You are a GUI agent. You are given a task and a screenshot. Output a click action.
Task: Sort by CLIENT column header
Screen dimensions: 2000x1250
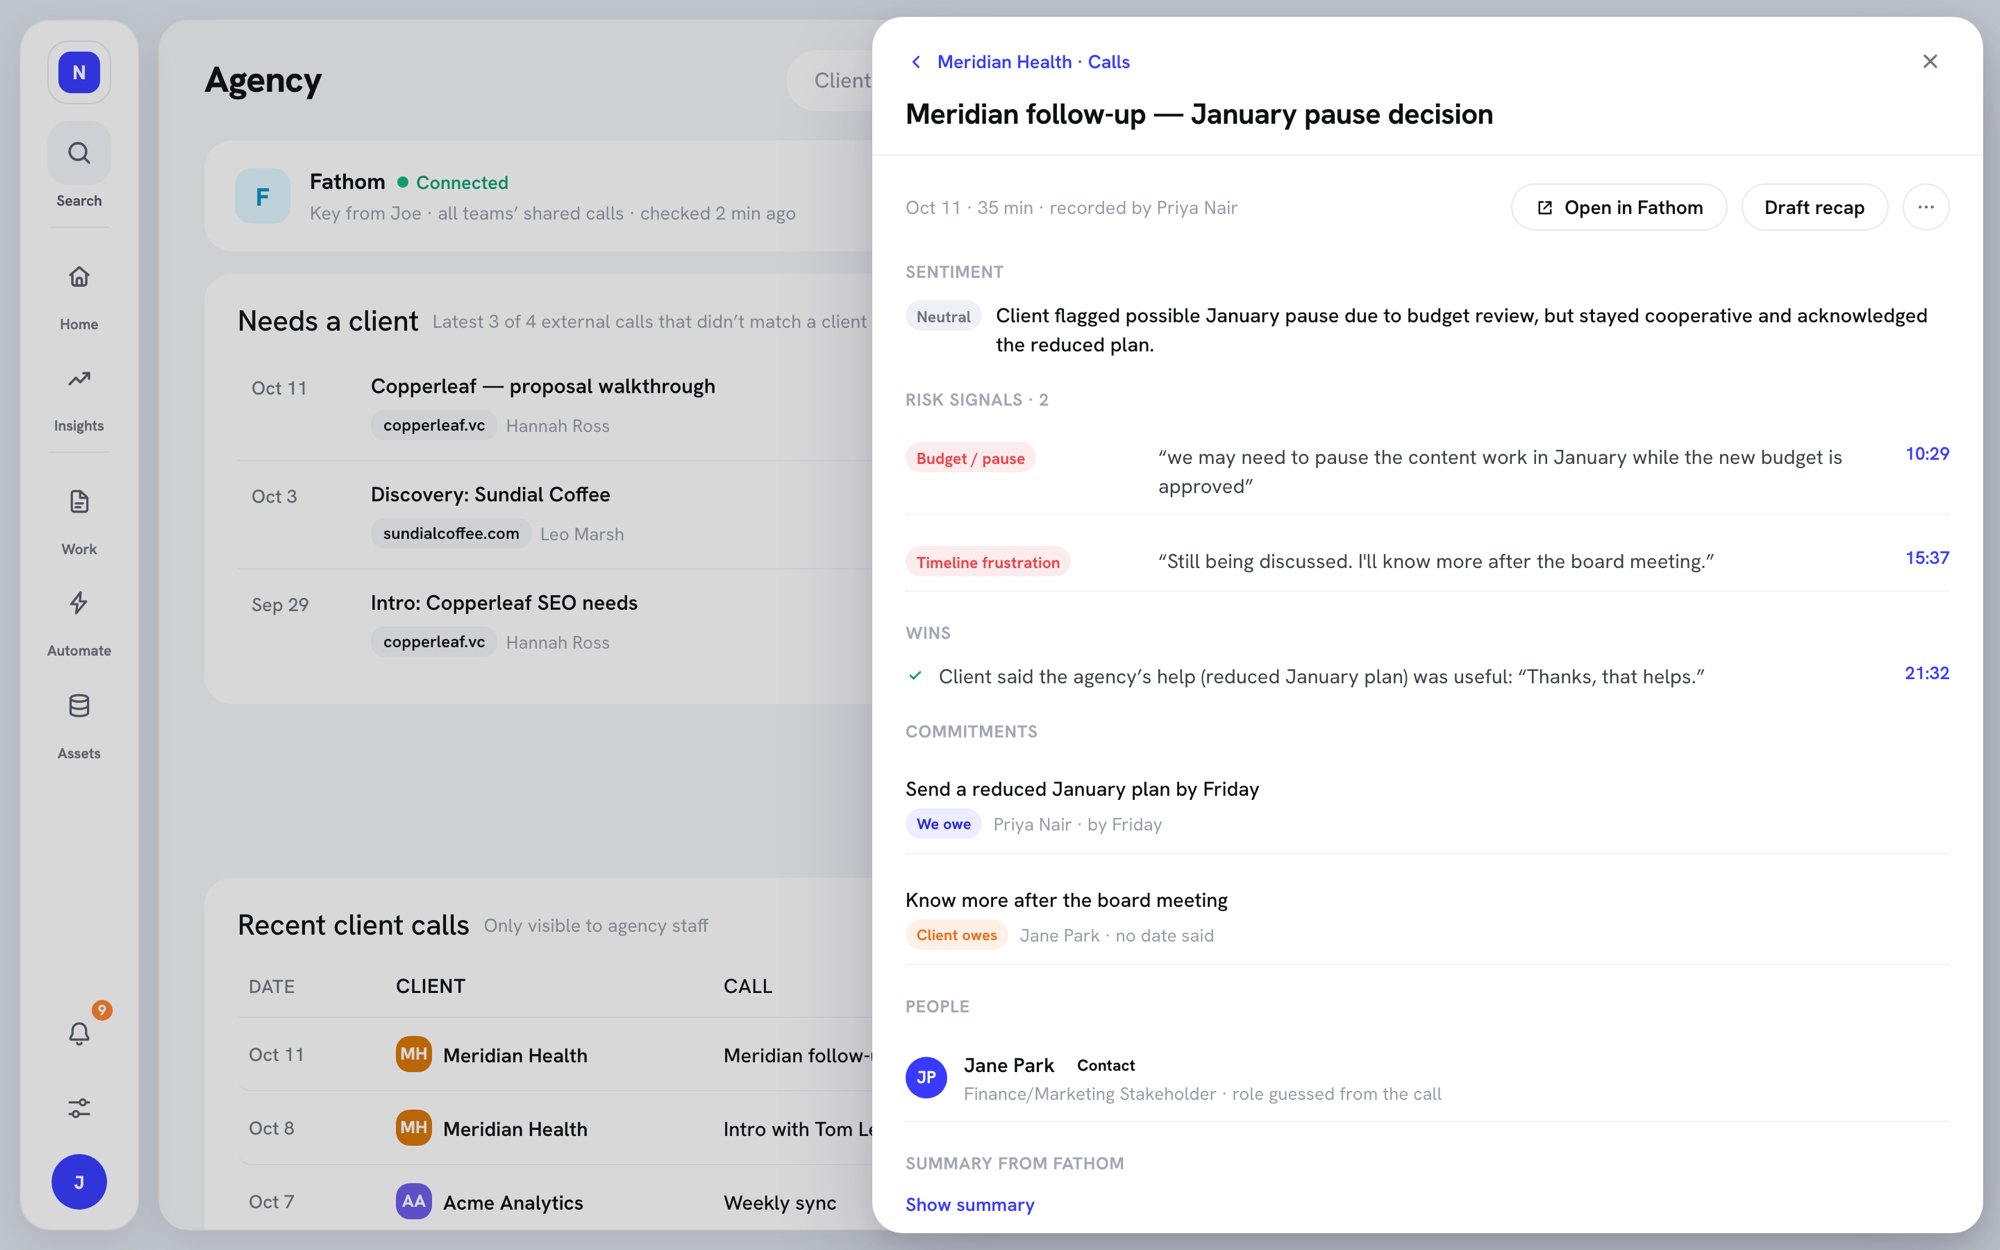pos(430,986)
